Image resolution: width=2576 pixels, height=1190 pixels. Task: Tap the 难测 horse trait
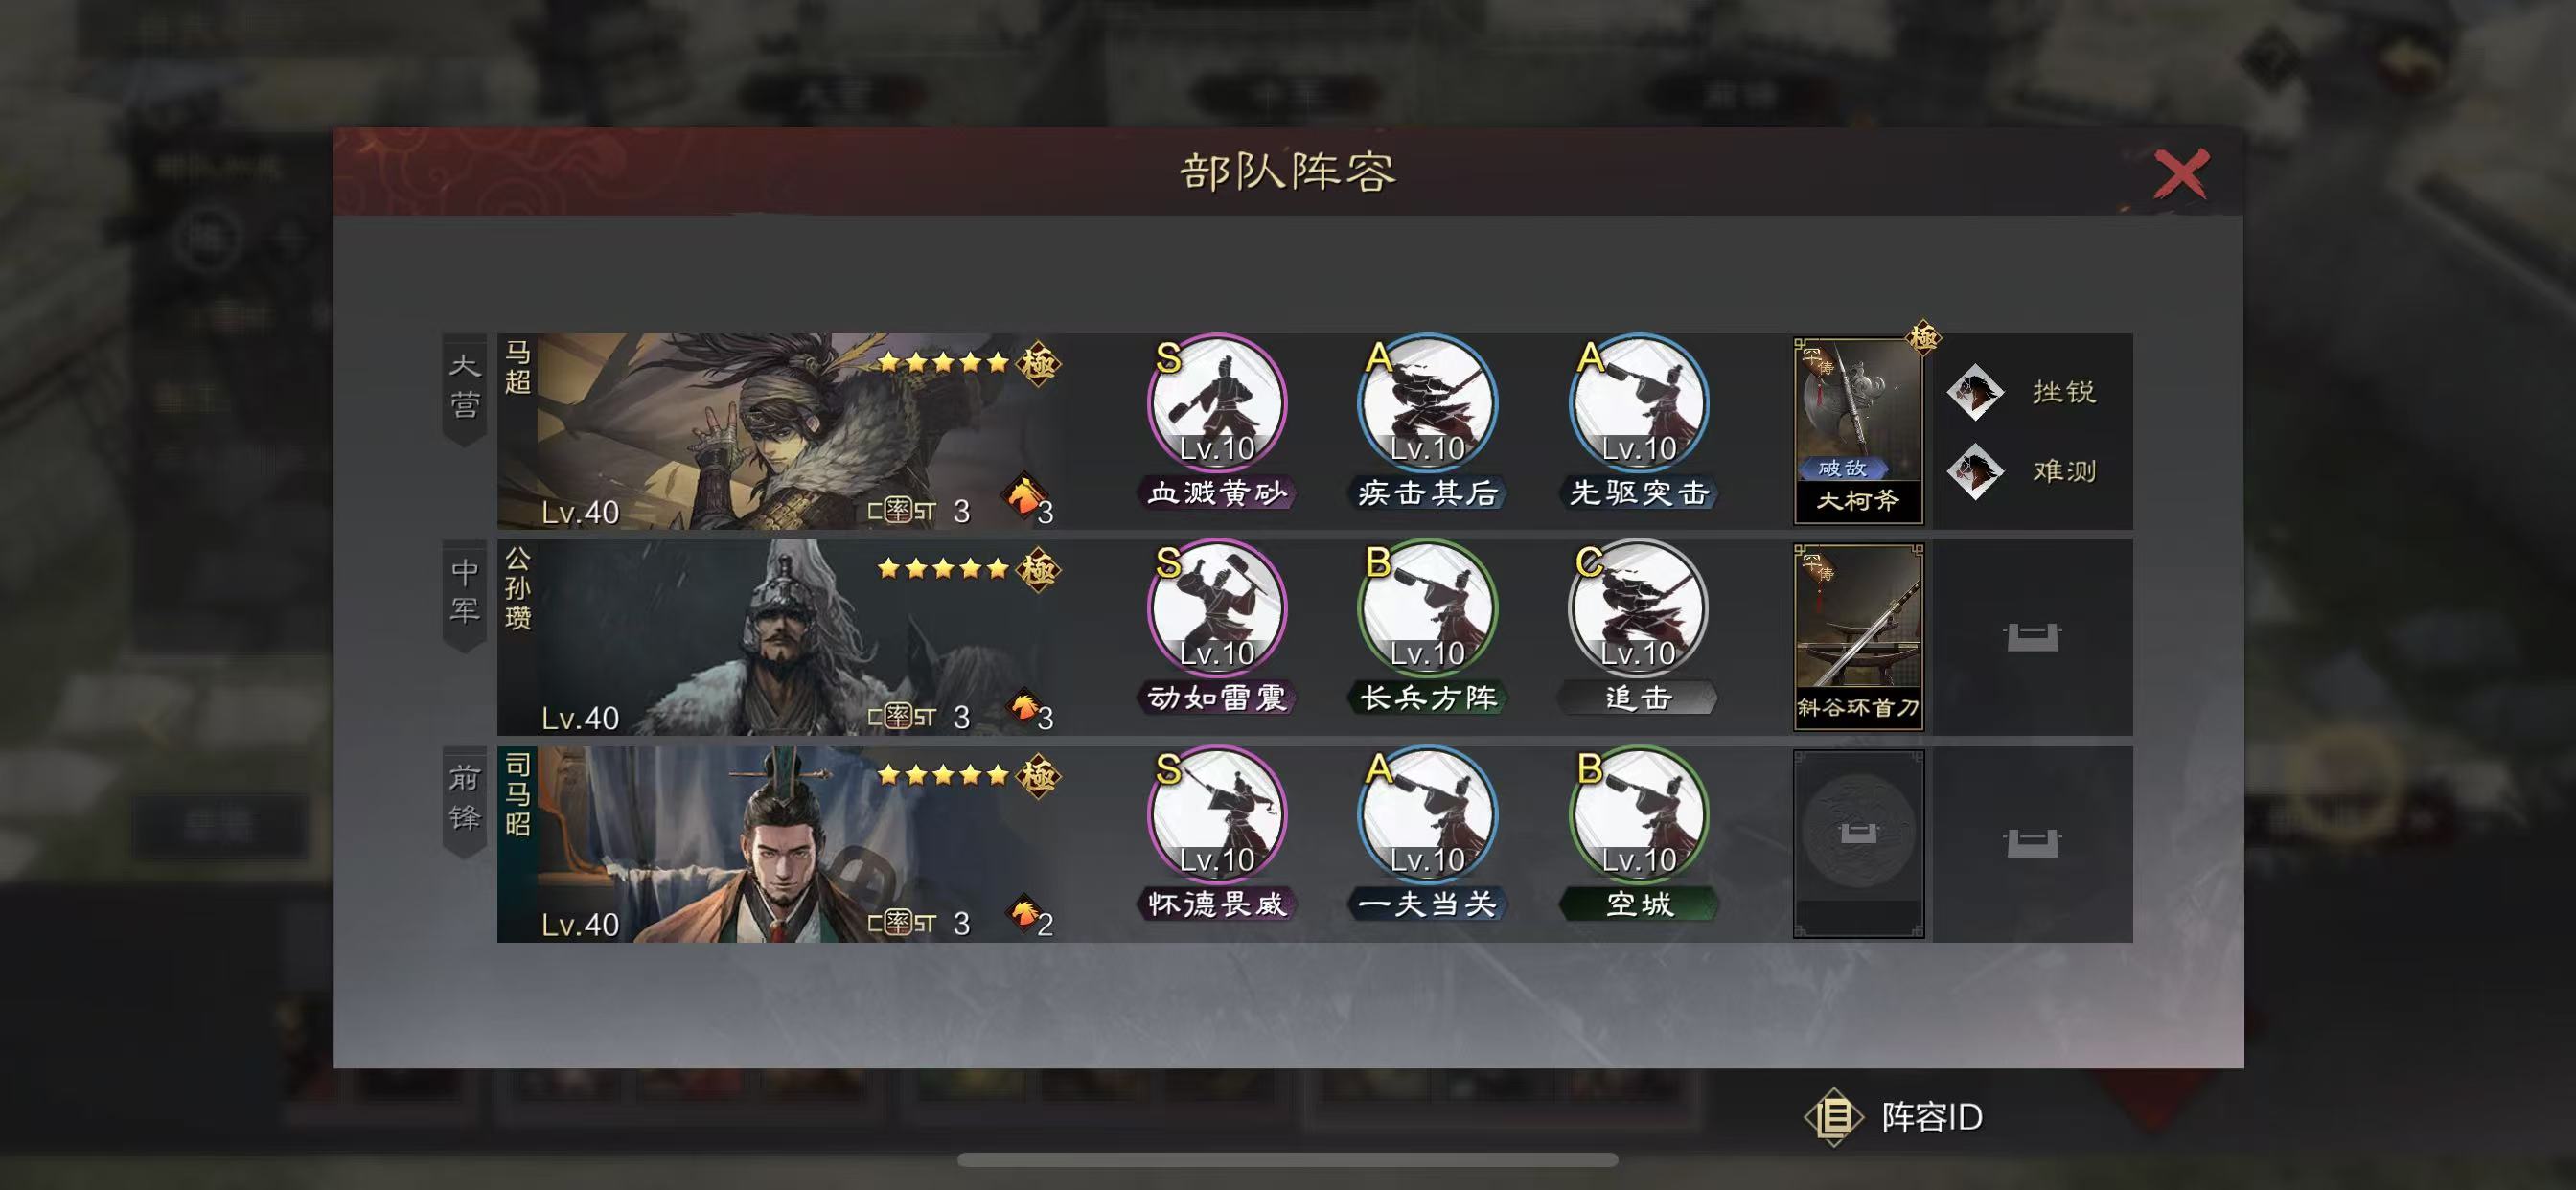tap(2024, 471)
